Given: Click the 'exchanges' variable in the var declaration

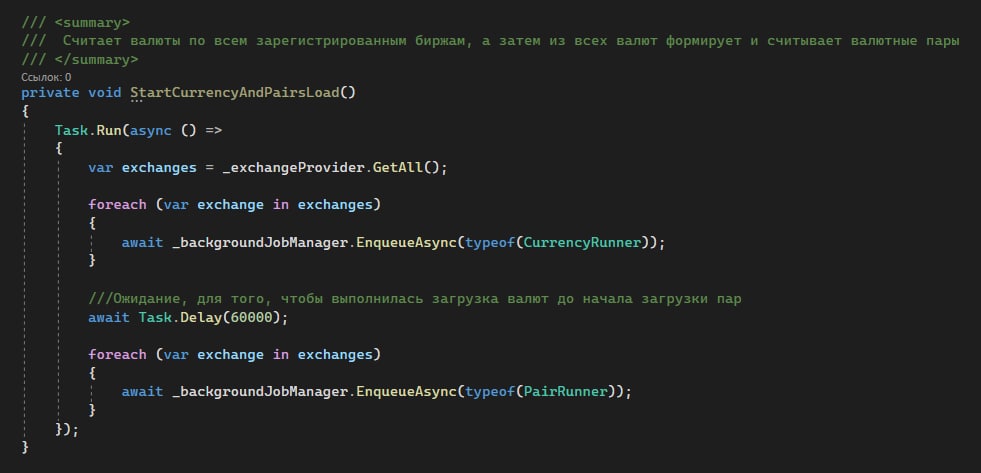Looking at the screenshot, I should pos(159,168).
